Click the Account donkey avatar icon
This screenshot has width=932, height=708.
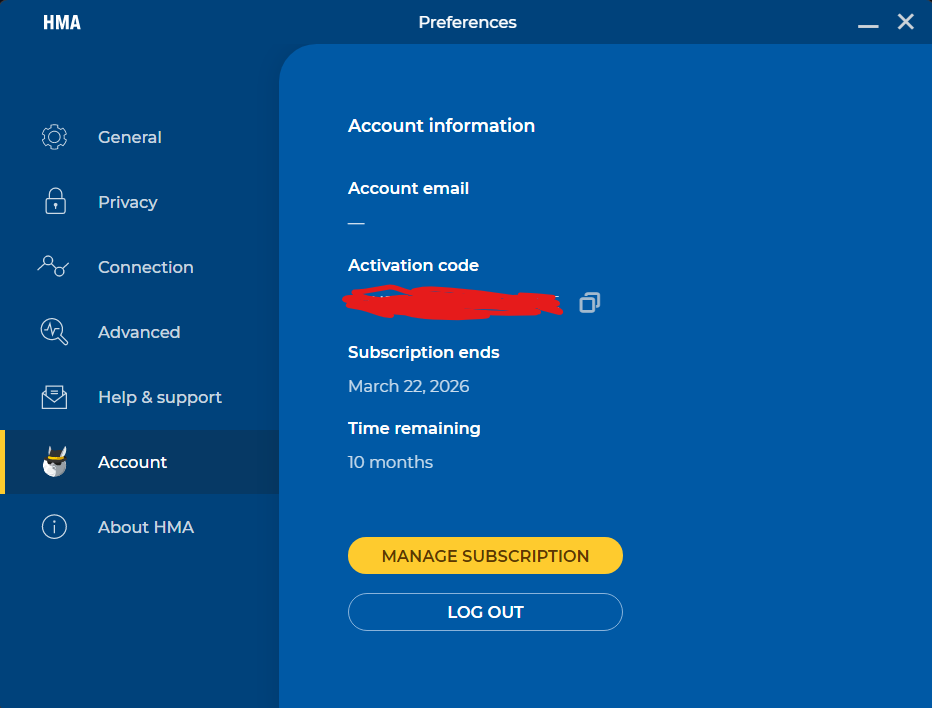[x=55, y=462]
